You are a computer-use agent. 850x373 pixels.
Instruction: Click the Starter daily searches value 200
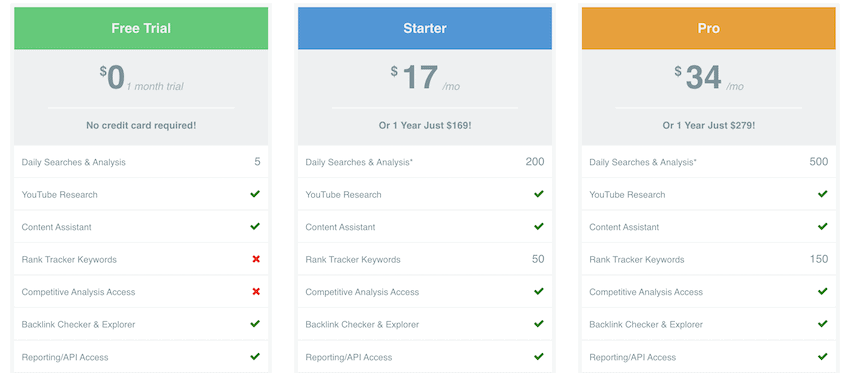click(x=535, y=162)
